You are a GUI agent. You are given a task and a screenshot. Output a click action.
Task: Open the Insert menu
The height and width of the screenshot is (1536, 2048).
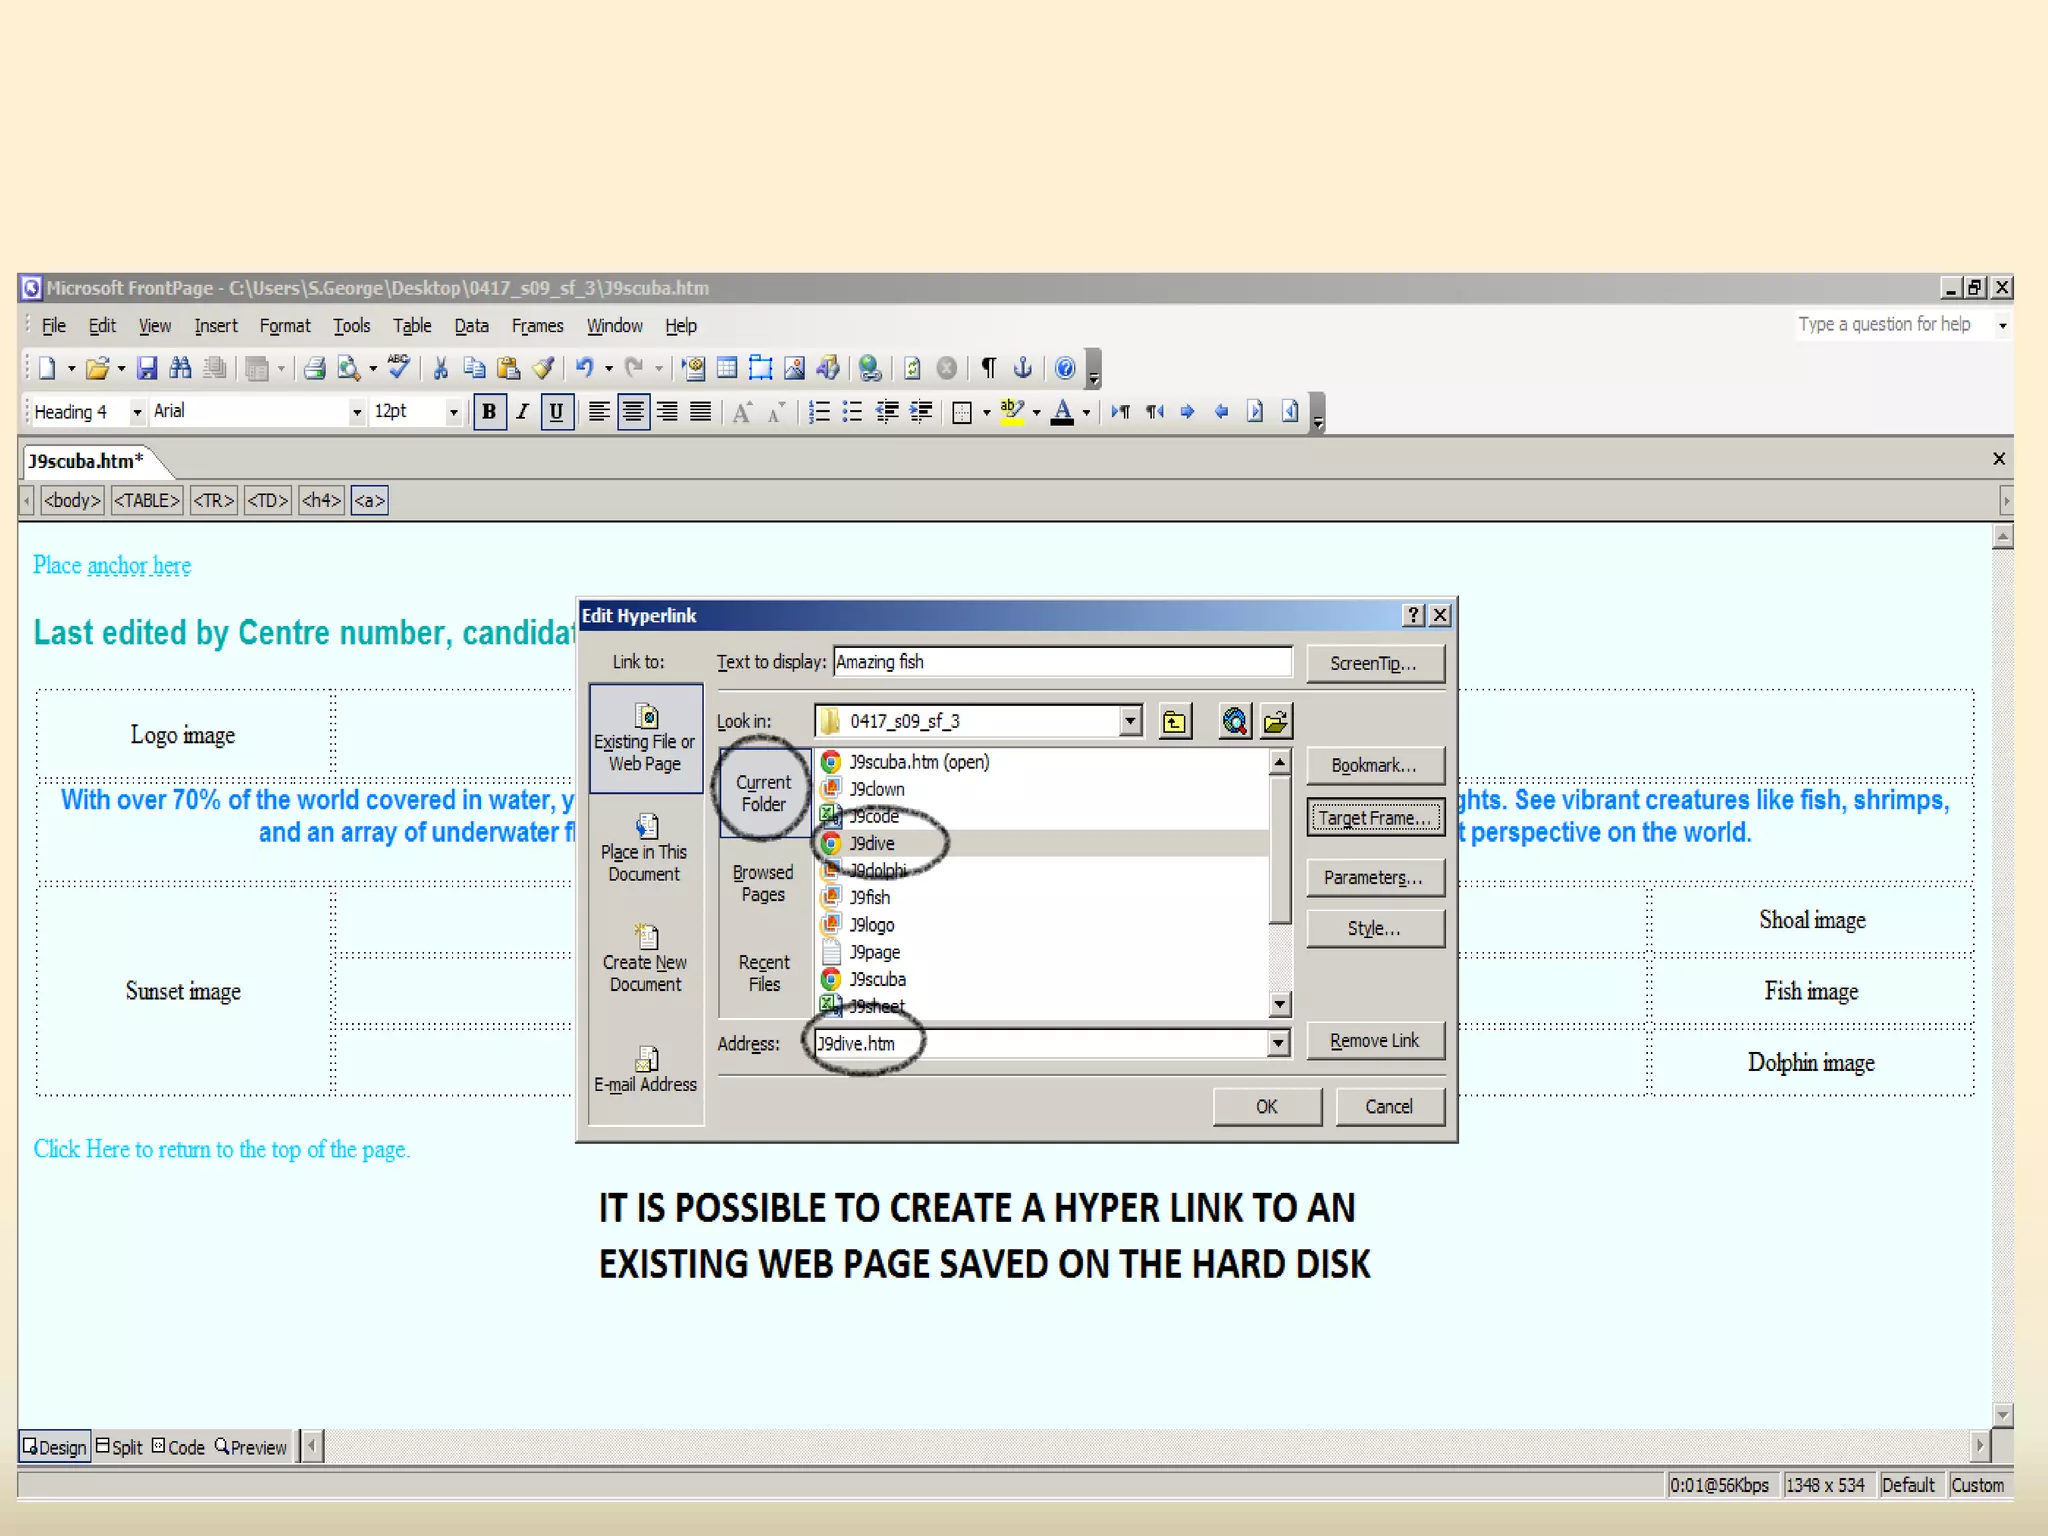[x=215, y=326]
